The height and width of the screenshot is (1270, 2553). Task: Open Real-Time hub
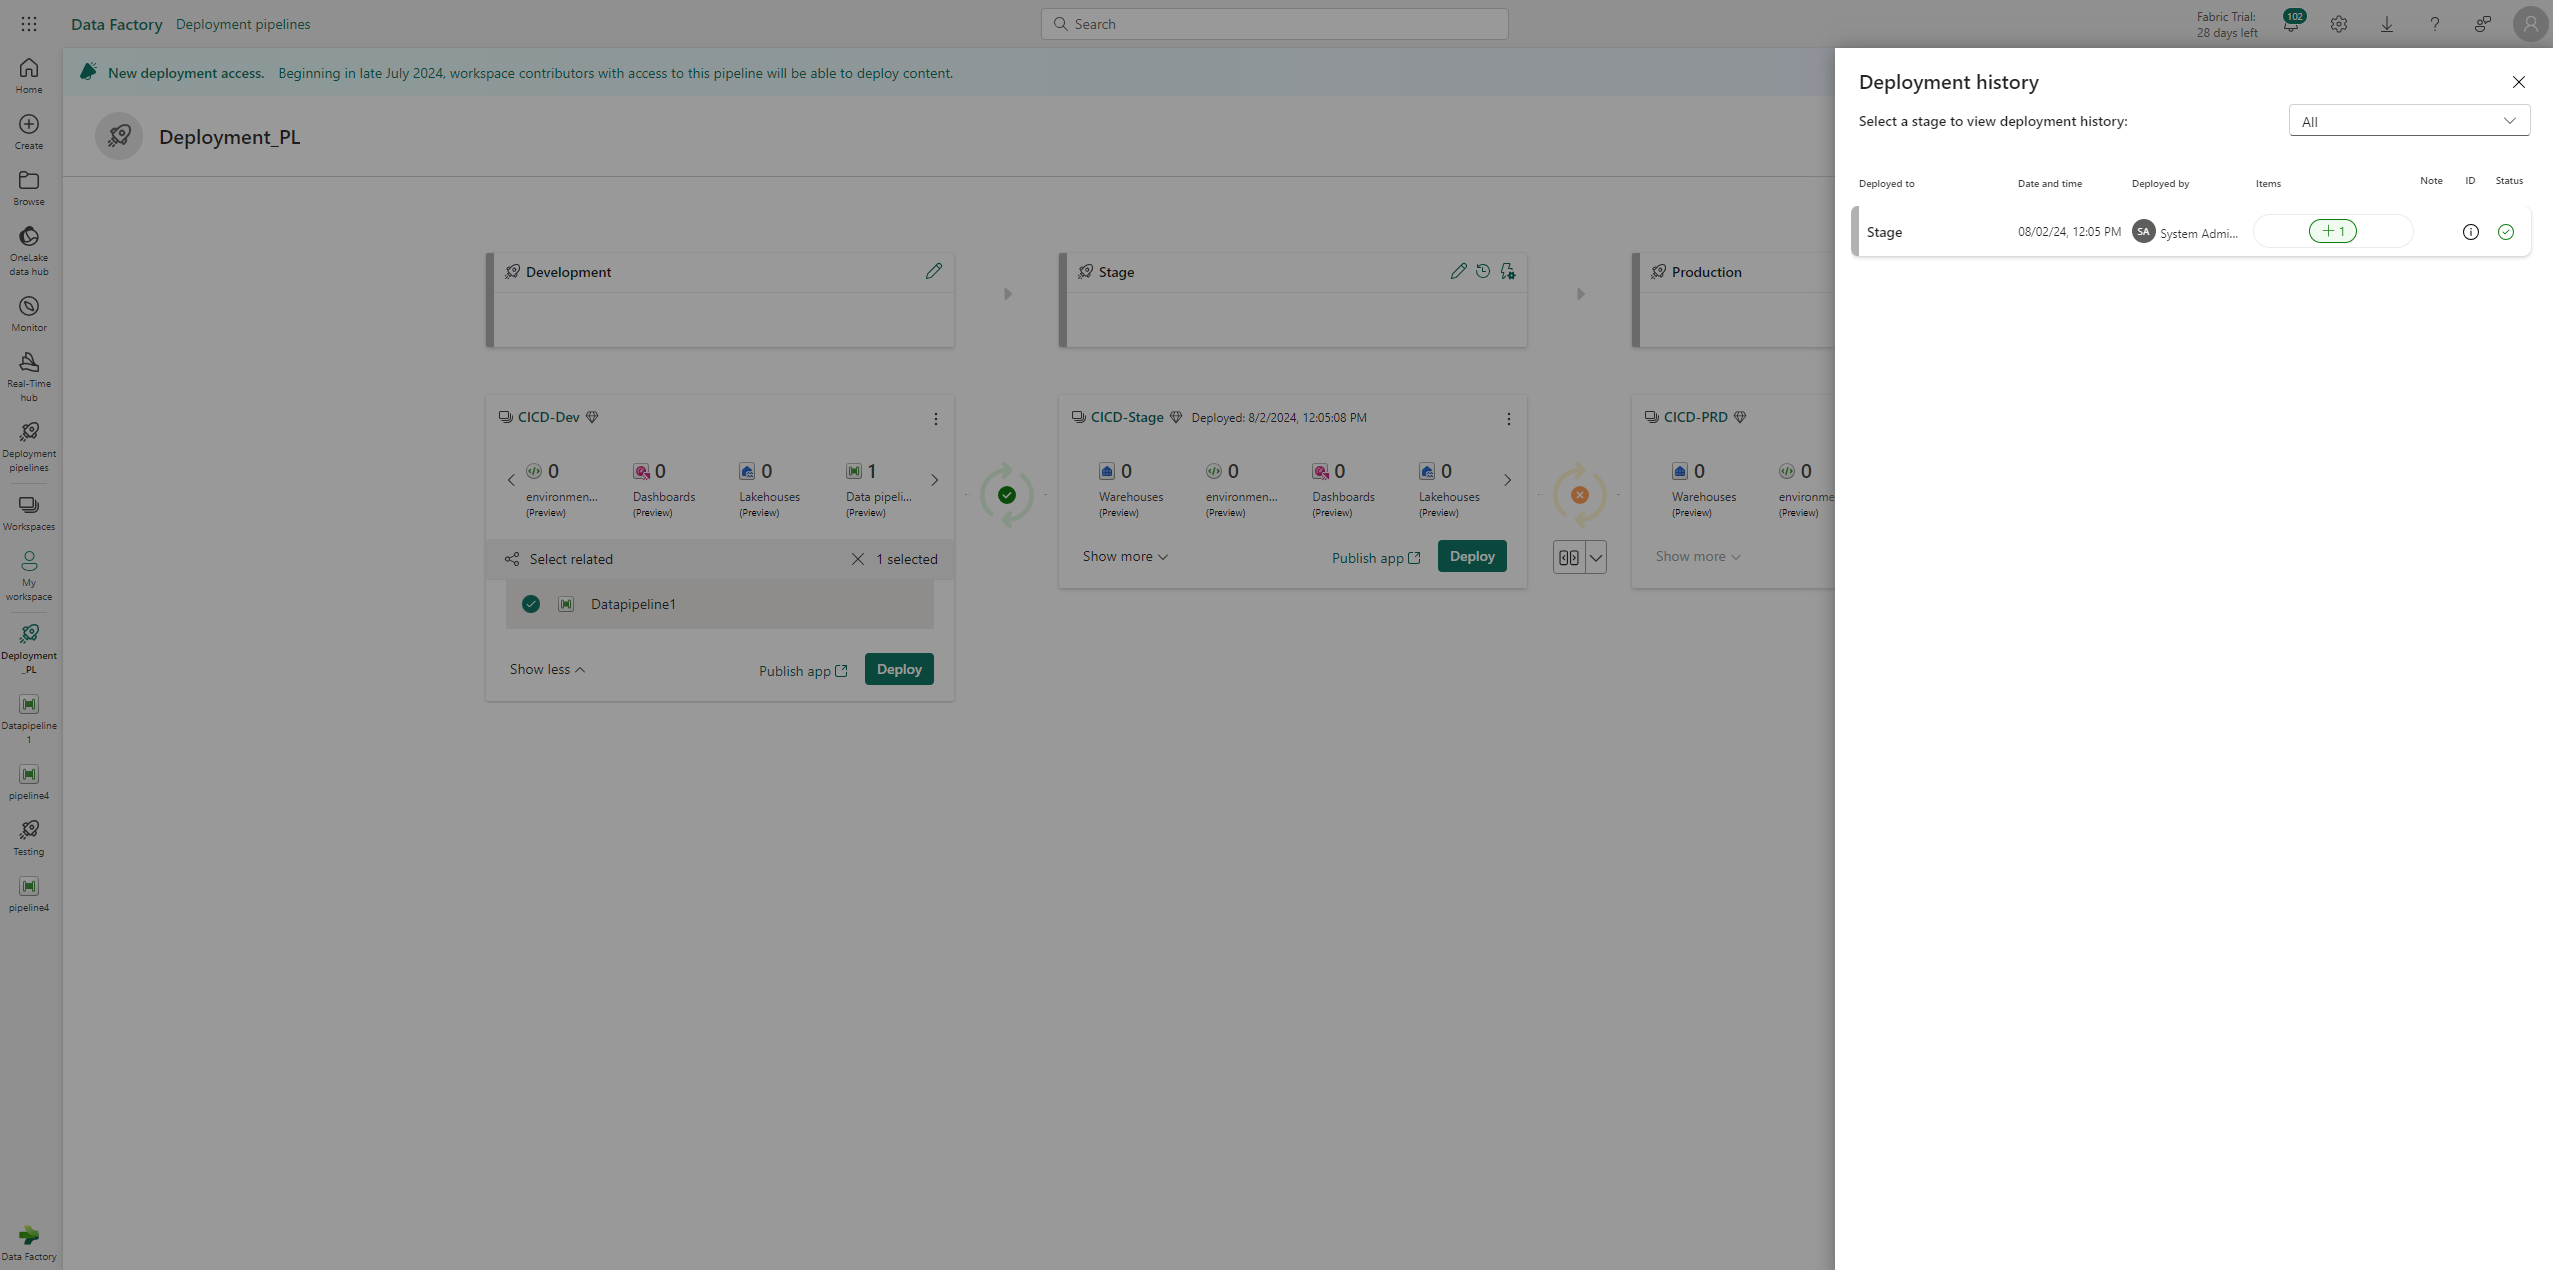pos(29,376)
